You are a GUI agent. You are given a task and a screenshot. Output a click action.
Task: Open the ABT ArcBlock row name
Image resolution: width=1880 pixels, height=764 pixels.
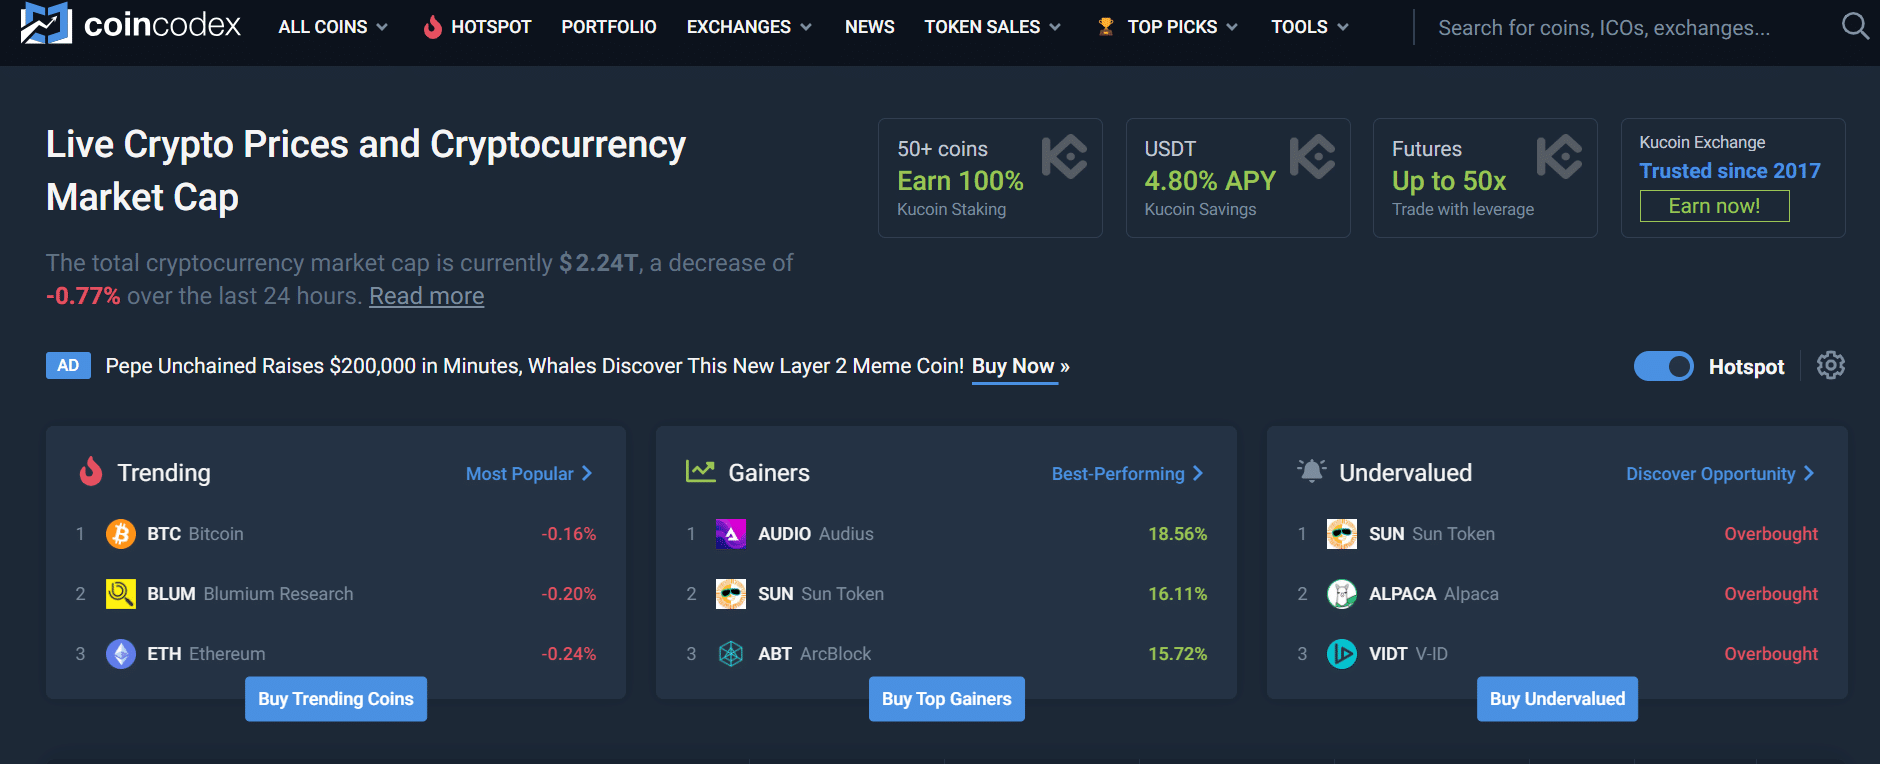(x=814, y=654)
